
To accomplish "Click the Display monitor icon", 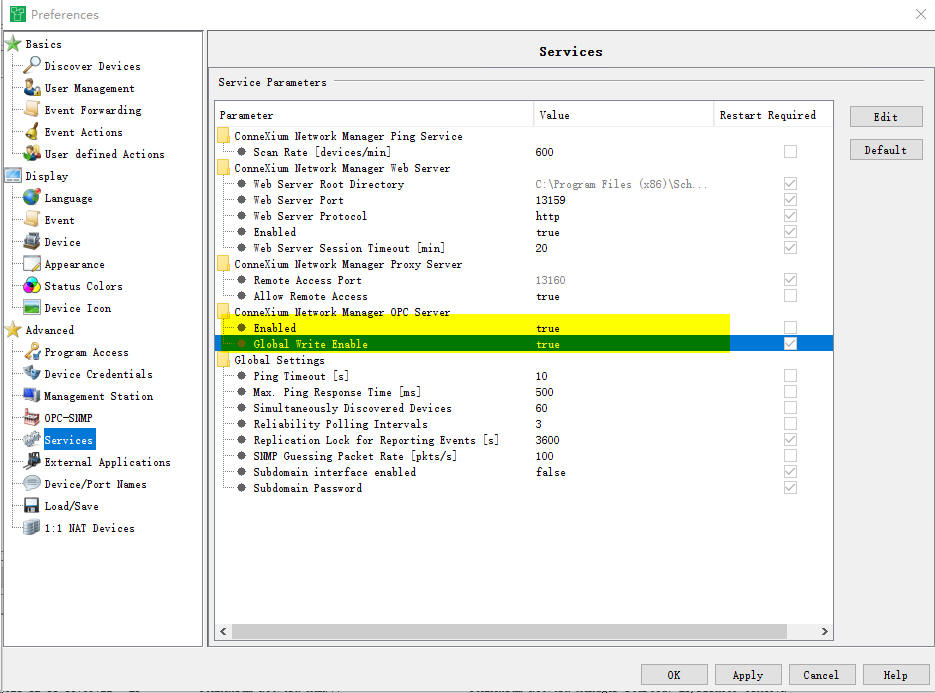I will coord(13,175).
